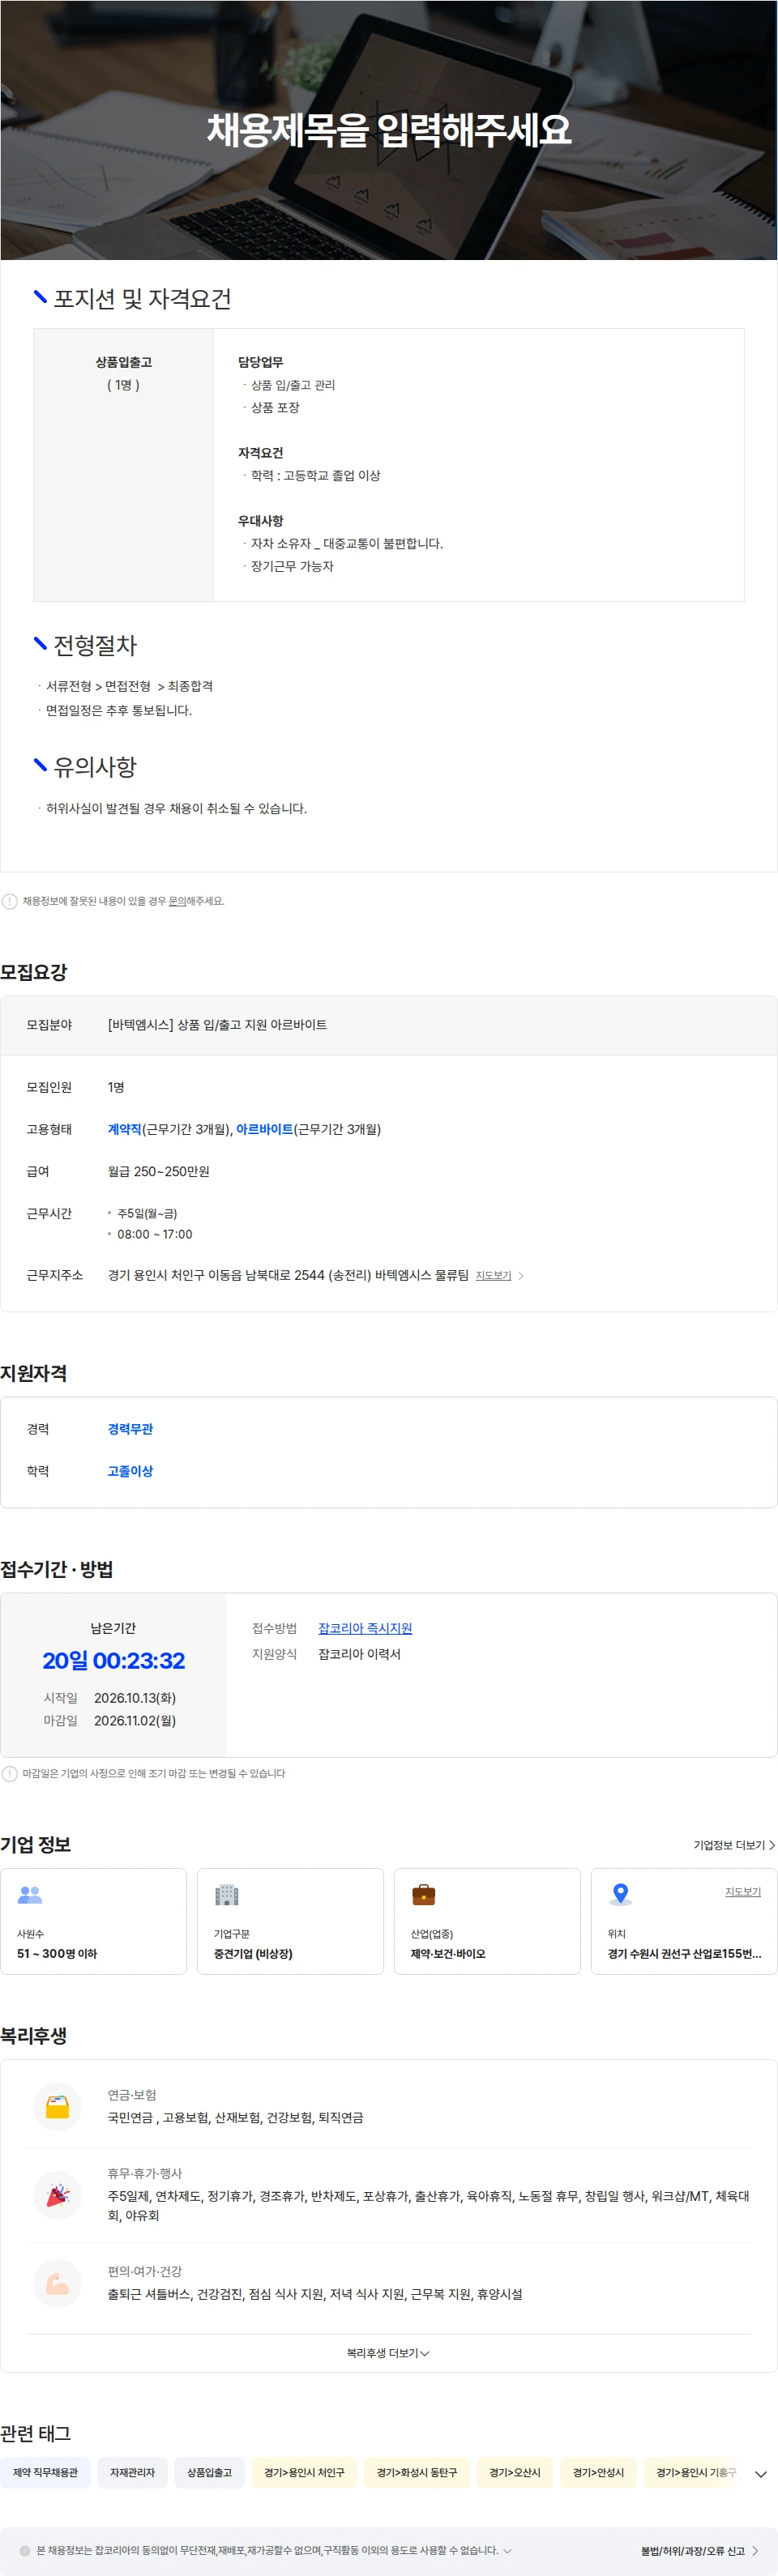Open 기업정보 더보기 link
This screenshot has height=2576, width=778.
coord(734,1845)
